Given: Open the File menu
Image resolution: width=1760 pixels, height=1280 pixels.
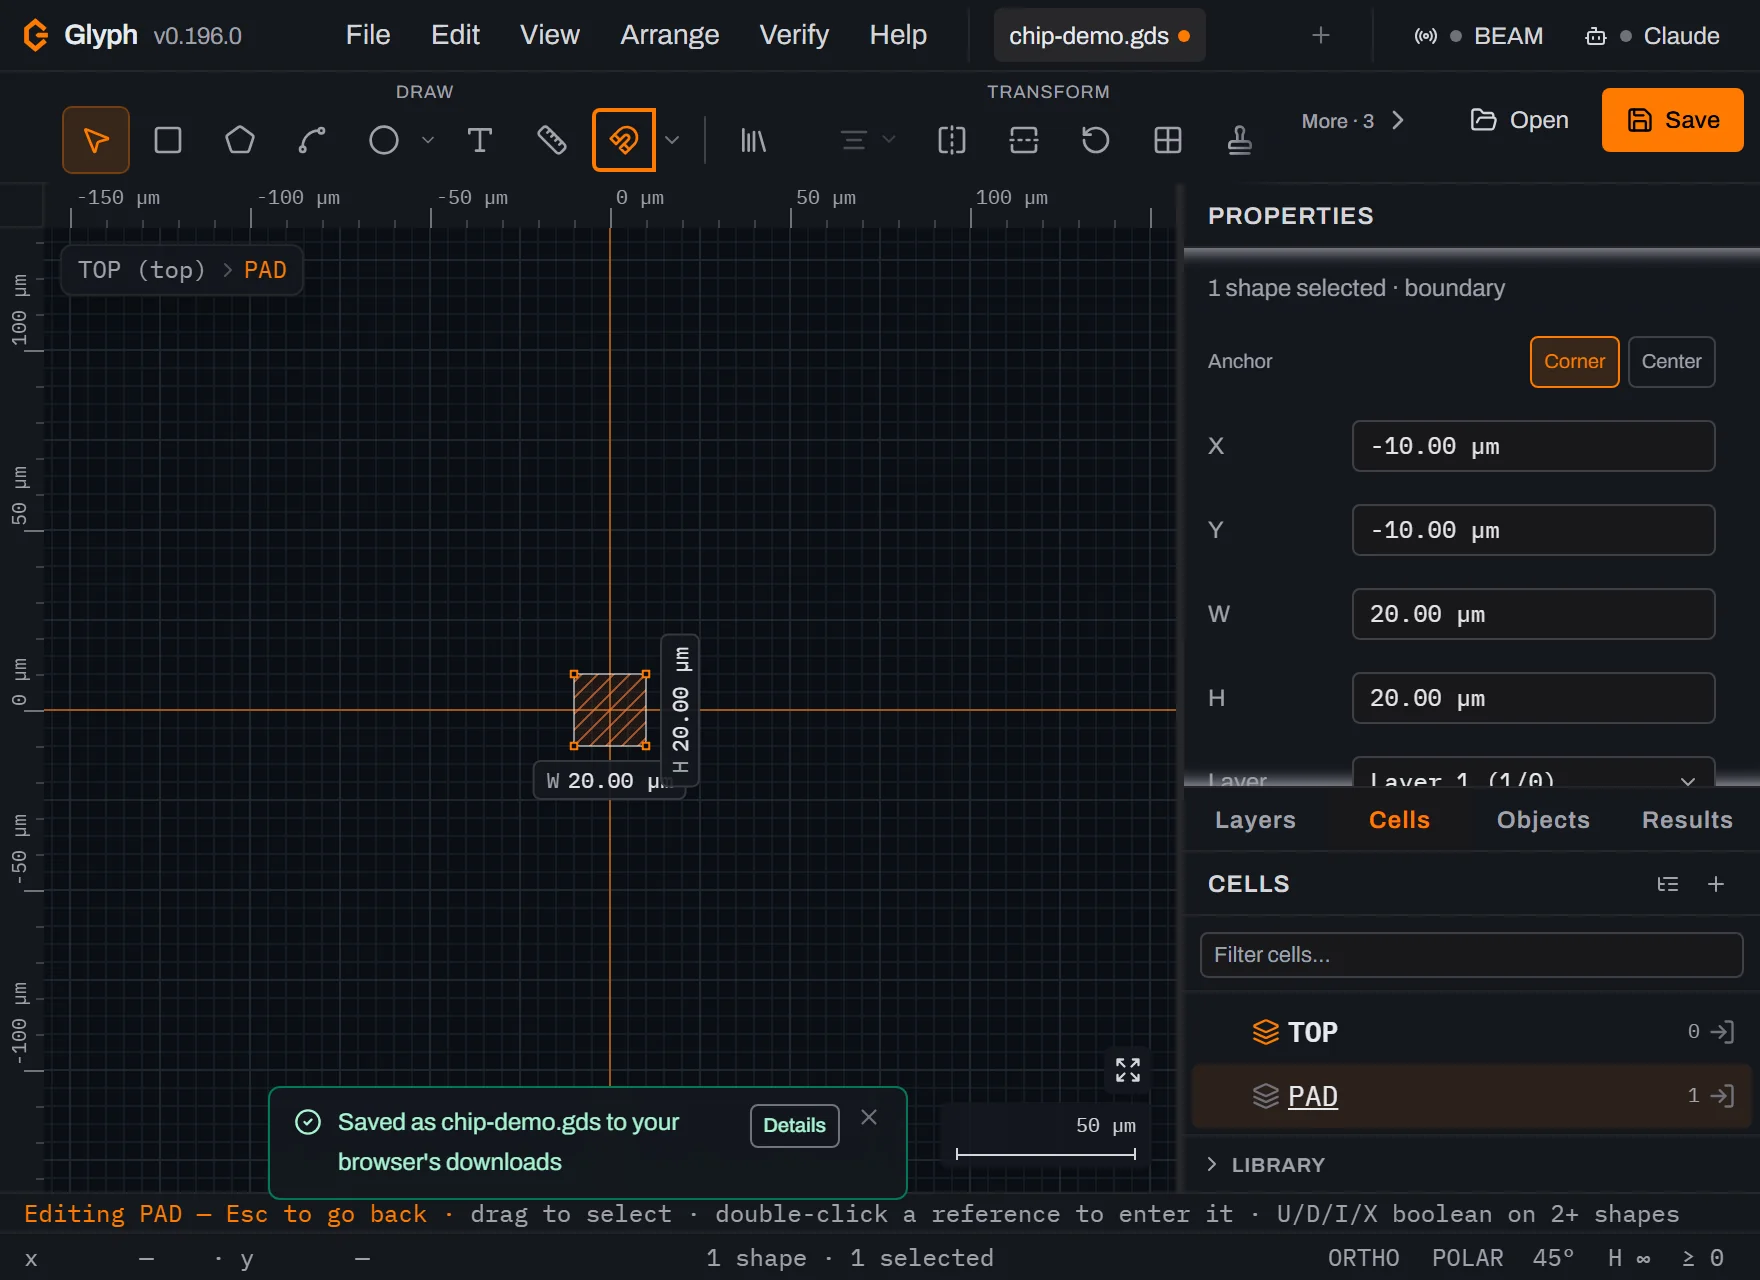Looking at the screenshot, I should pyautogui.click(x=368, y=35).
